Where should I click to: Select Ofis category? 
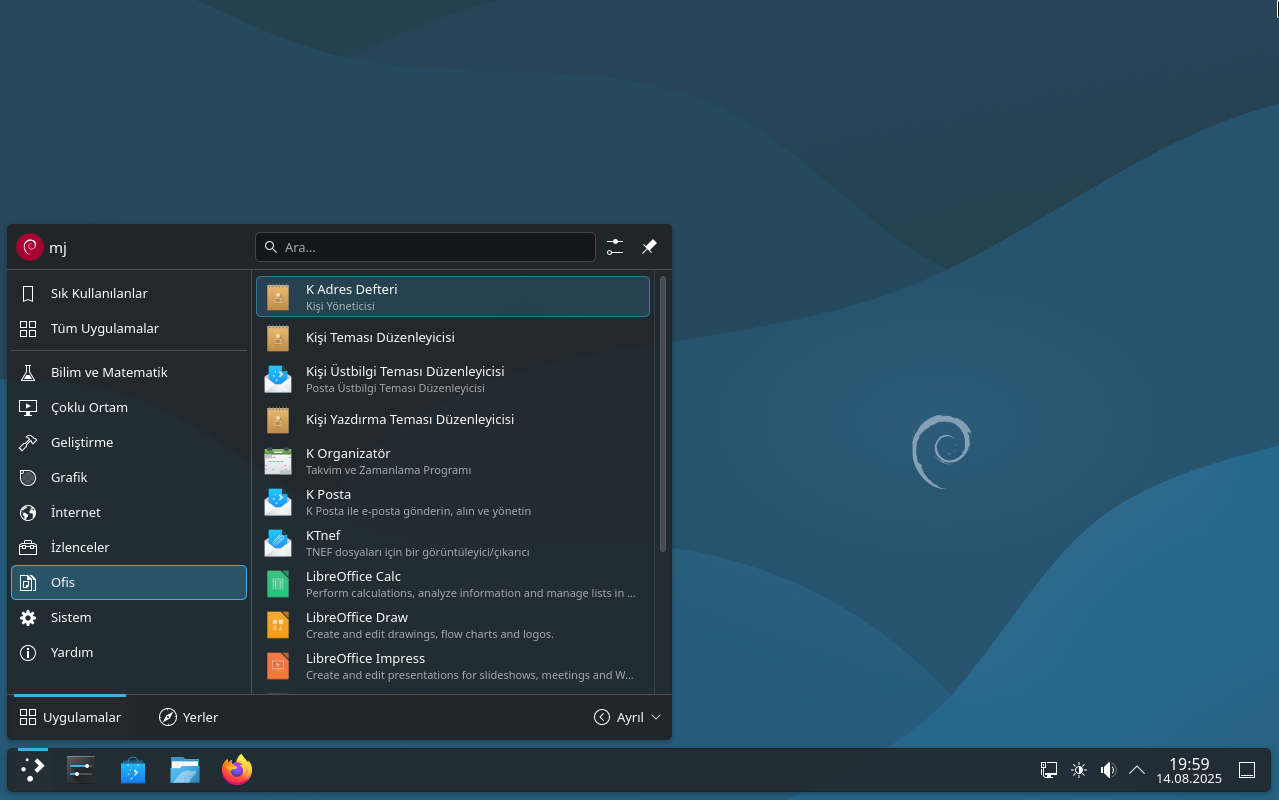click(129, 583)
